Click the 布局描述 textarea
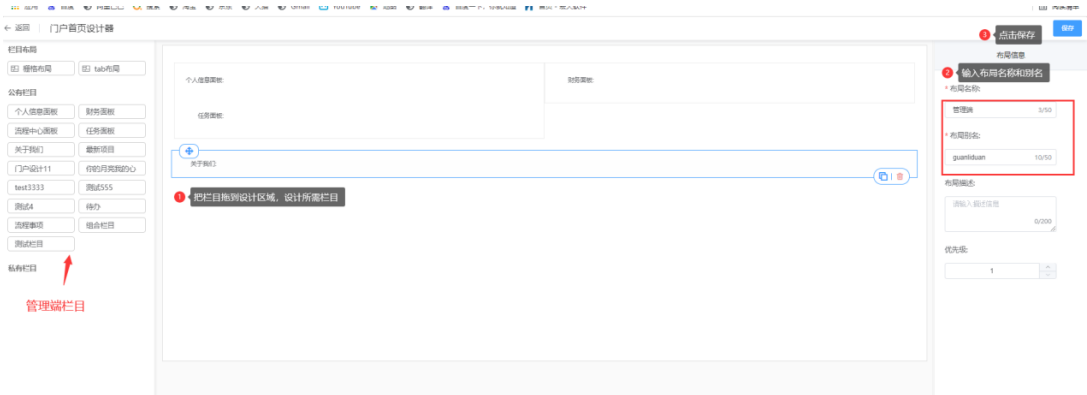 pos(1000,213)
